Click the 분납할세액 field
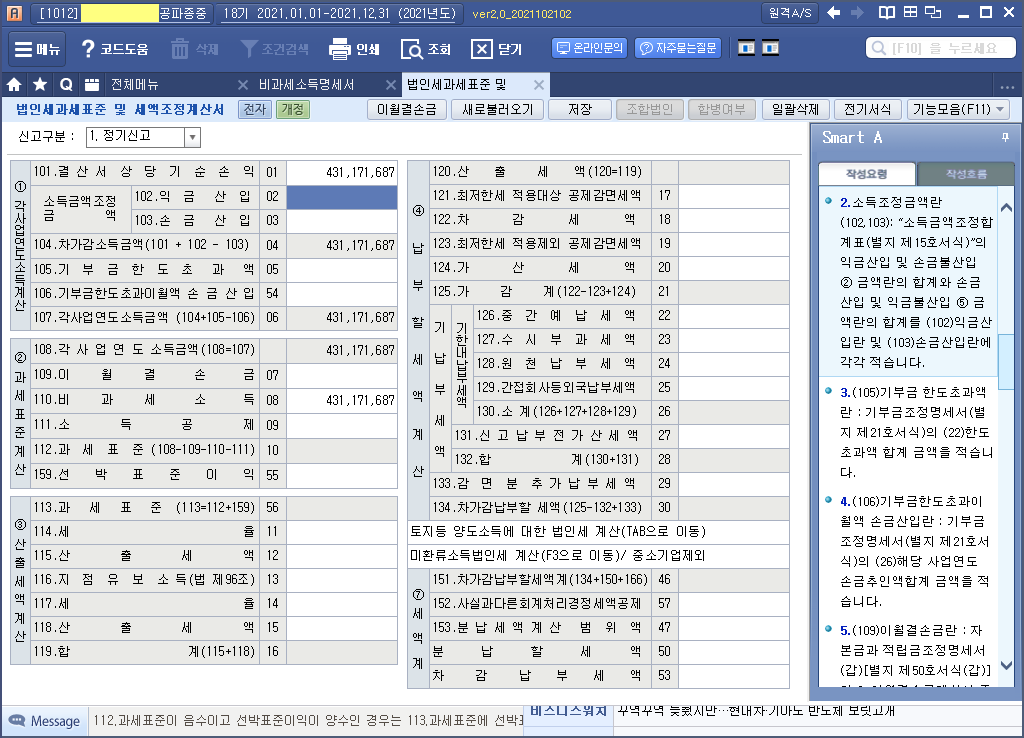 (733, 652)
